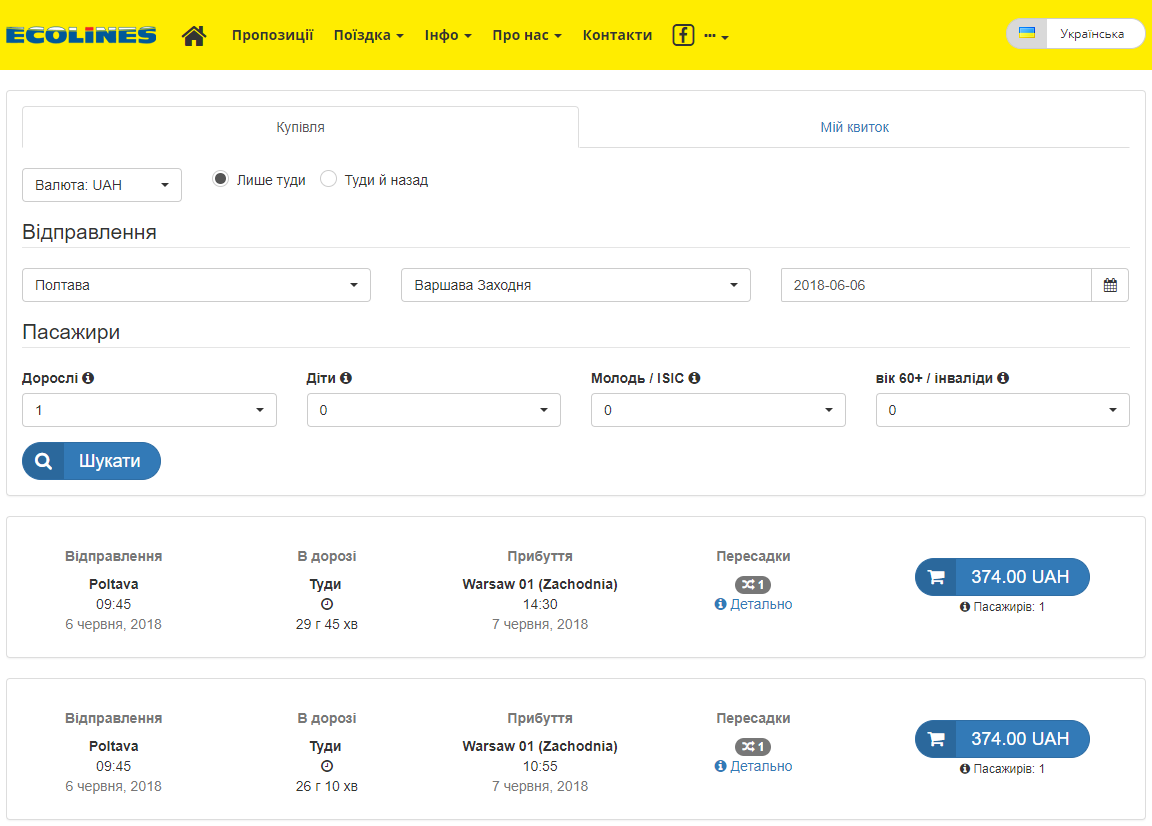Select the Лише туди radio button
Viewport: 1152px width, 826px height.
(x=220, y=179)
